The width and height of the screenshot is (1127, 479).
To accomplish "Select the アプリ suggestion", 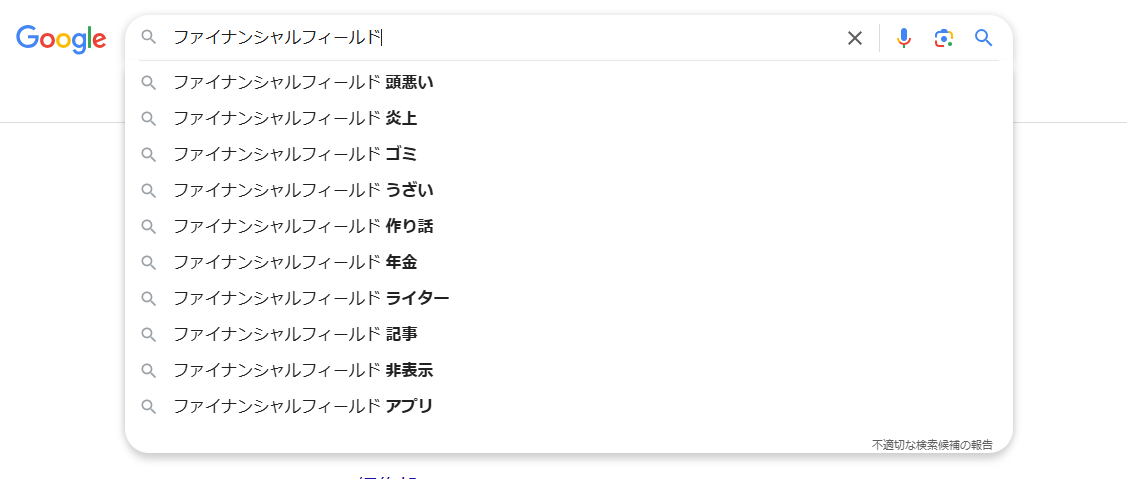I will coord(303,406).
